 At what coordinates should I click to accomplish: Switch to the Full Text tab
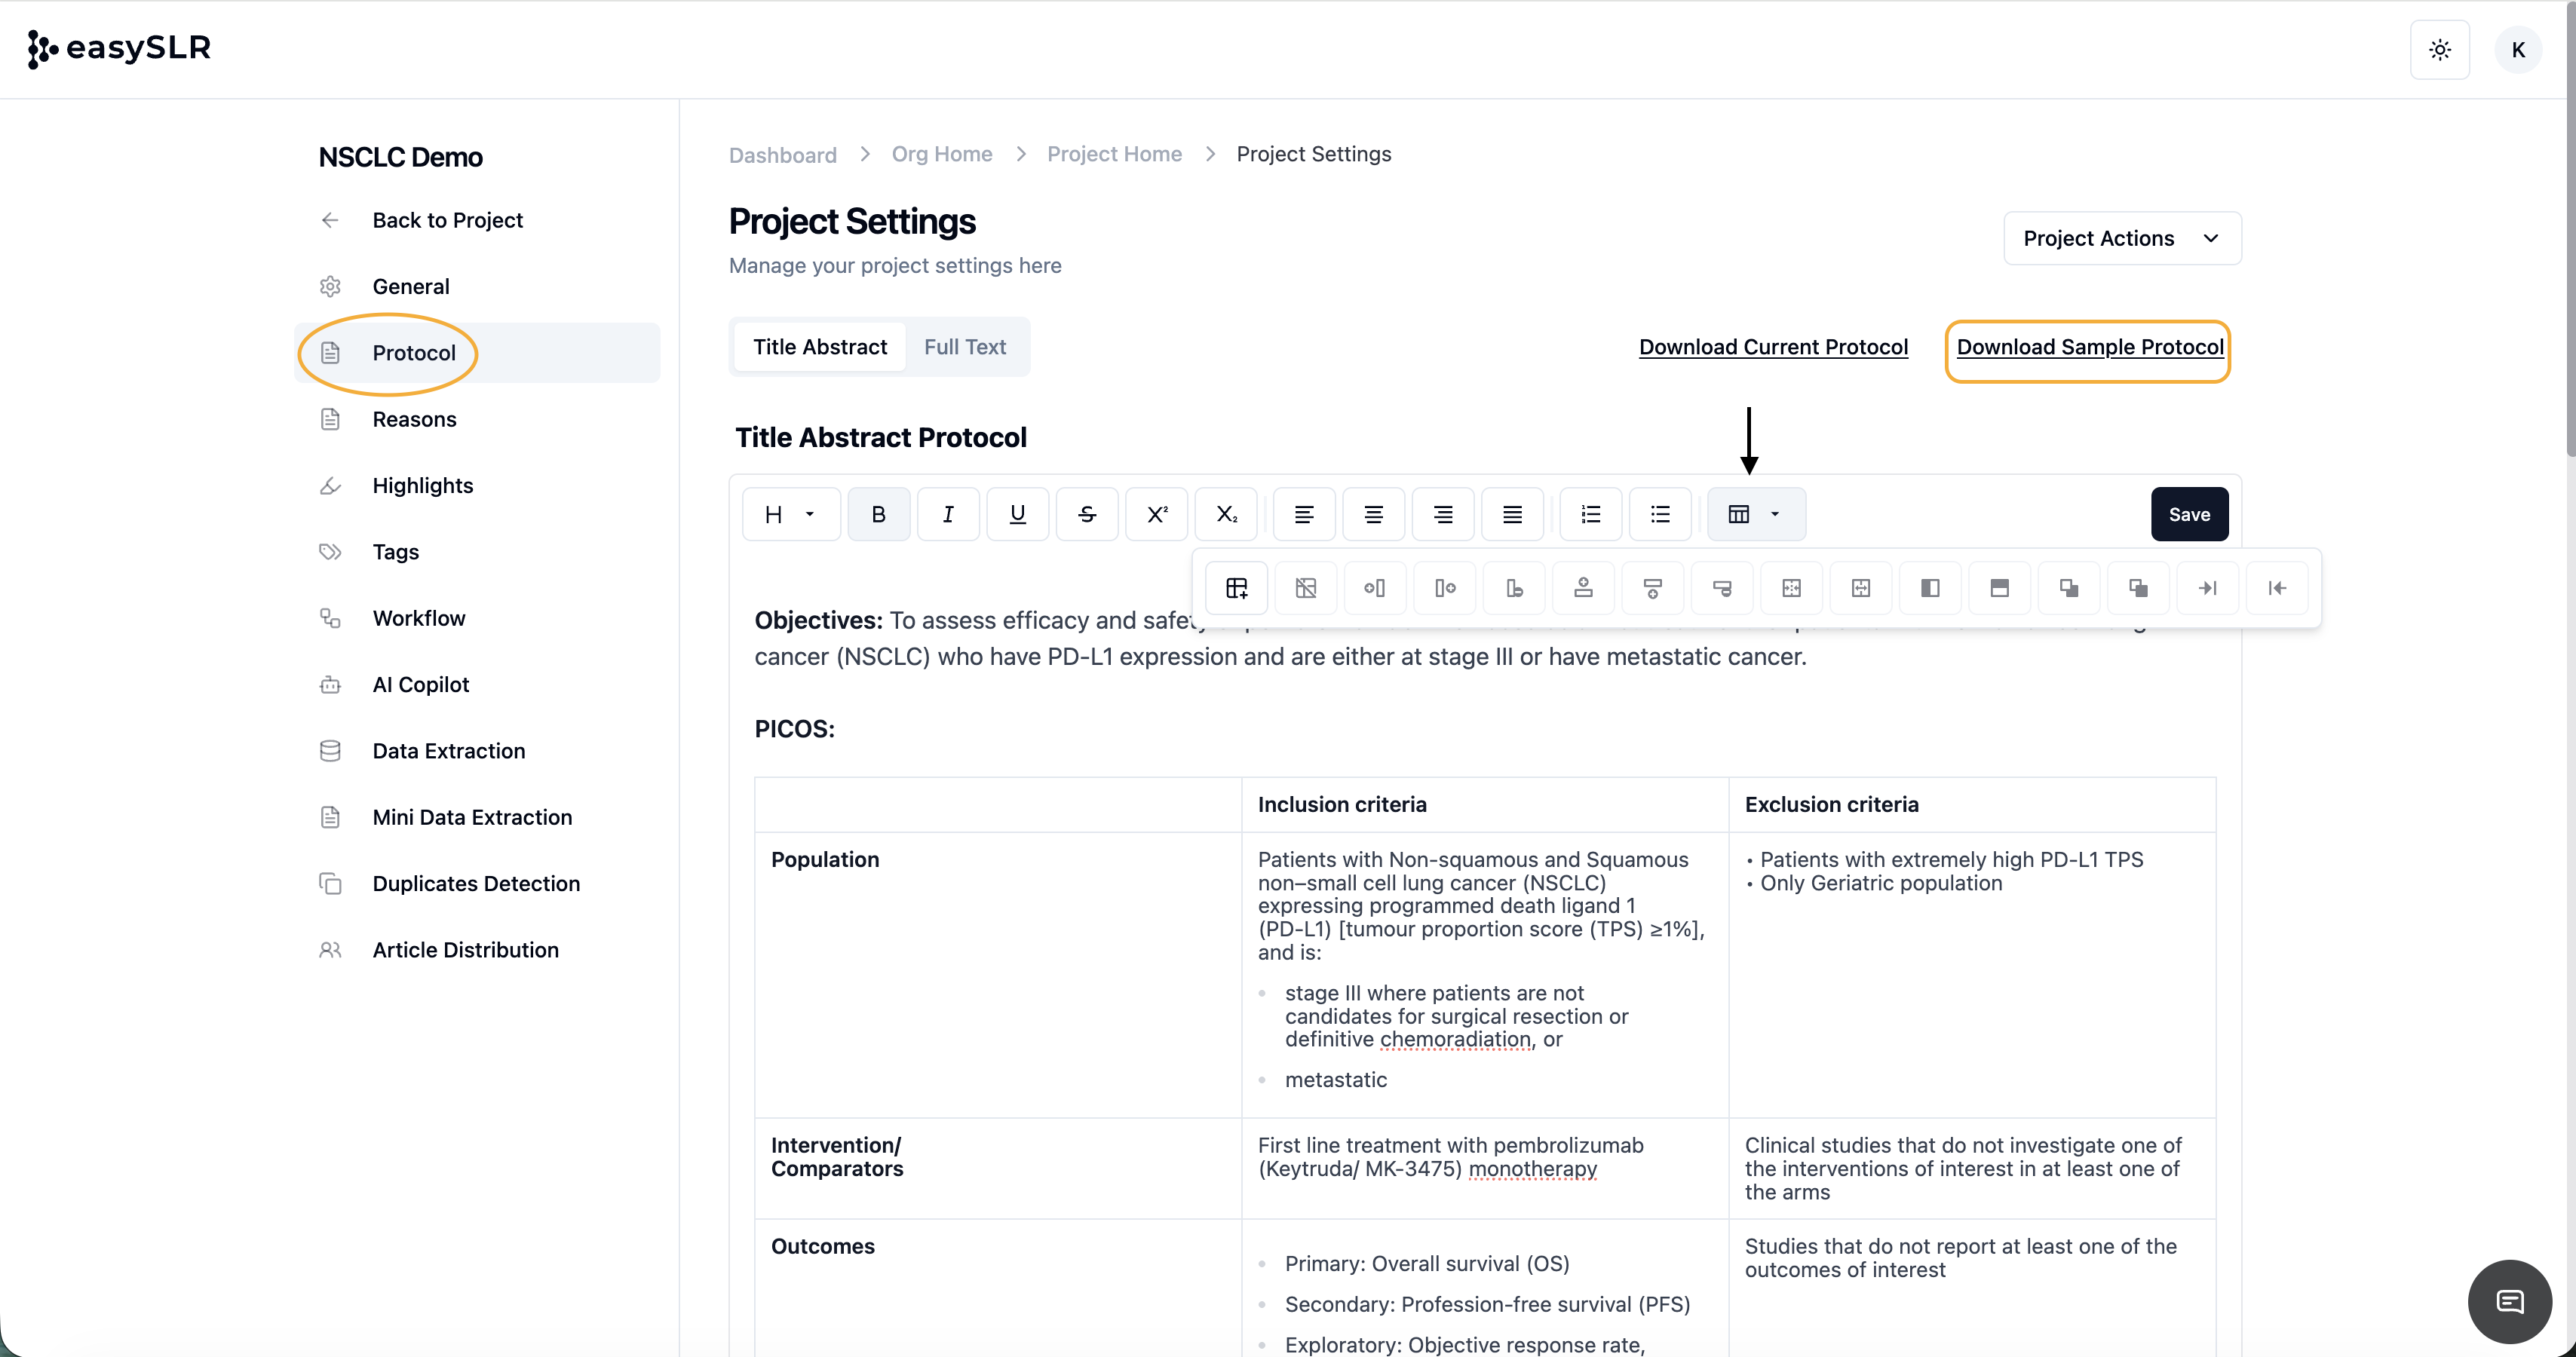pyautogui.click(x=964, y=347)
